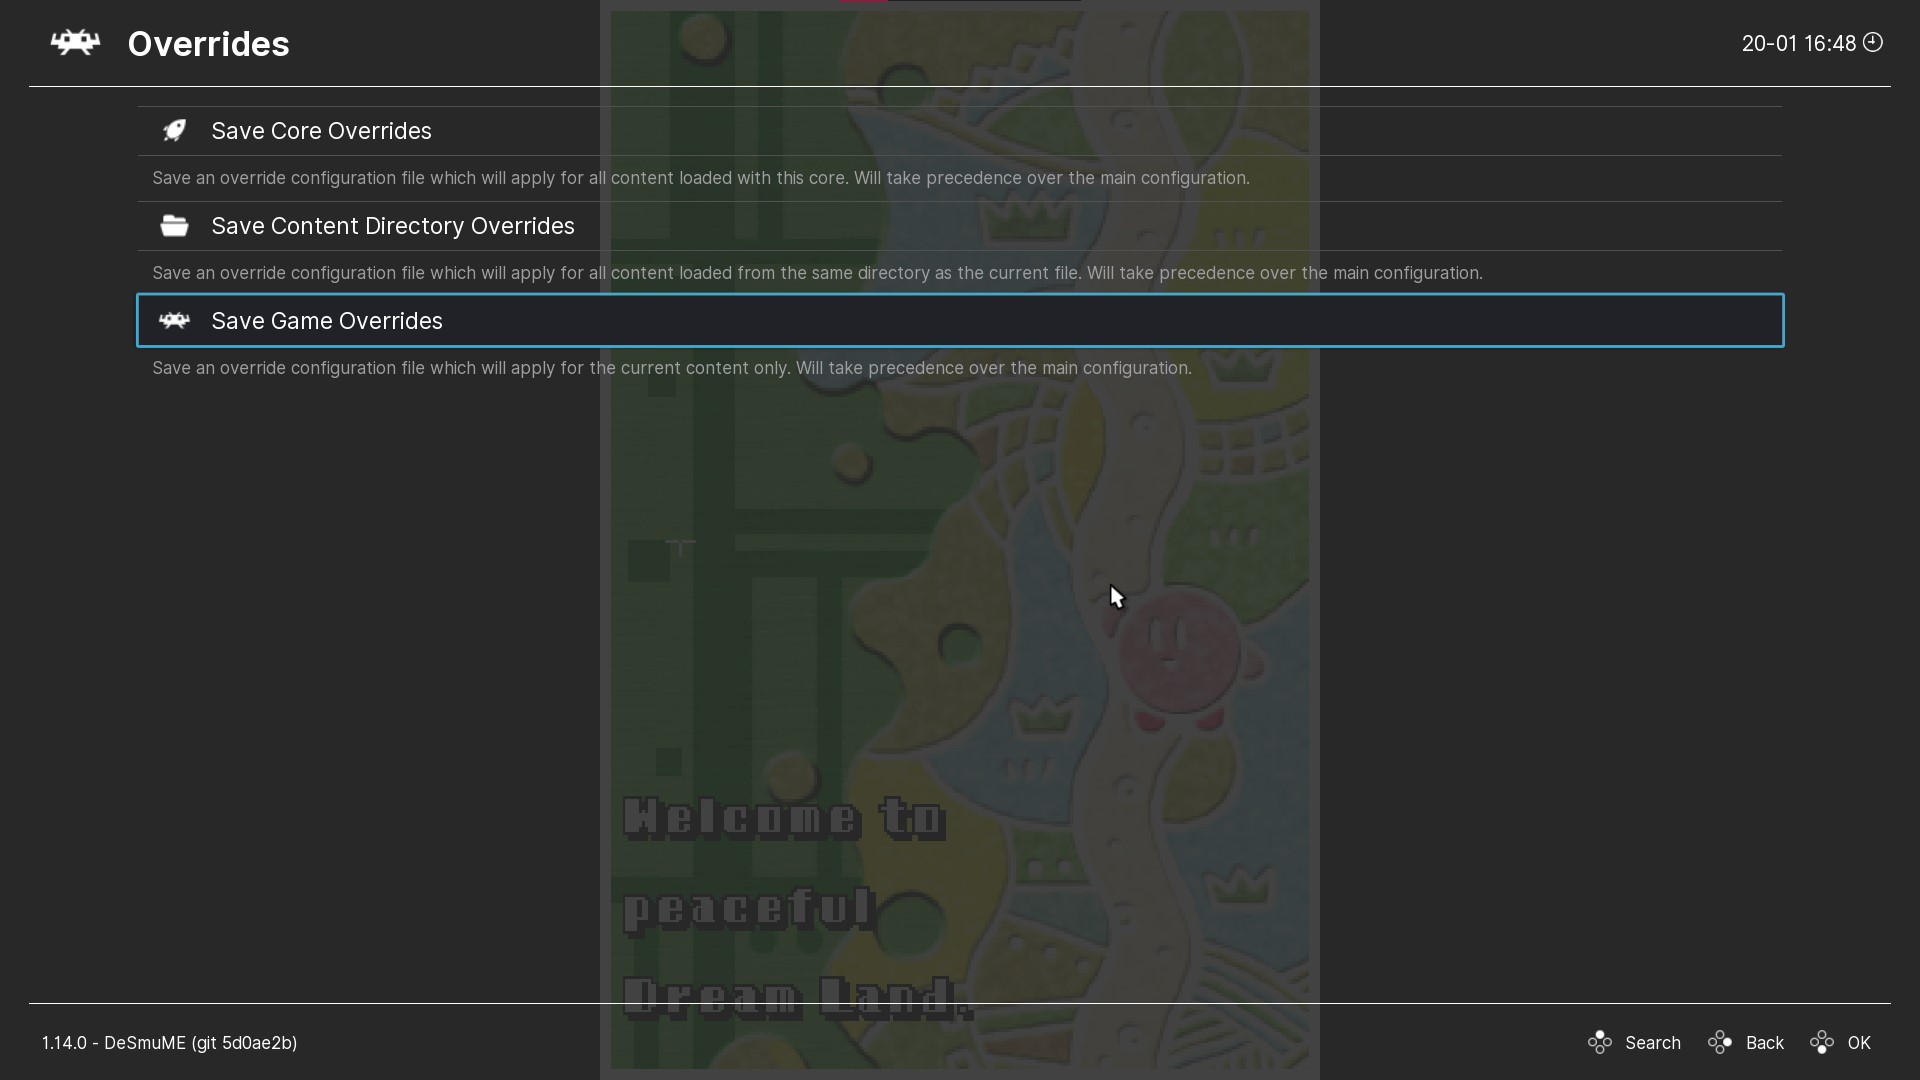Click the gamepad icon beside OK

[x=1822, y=1043]
